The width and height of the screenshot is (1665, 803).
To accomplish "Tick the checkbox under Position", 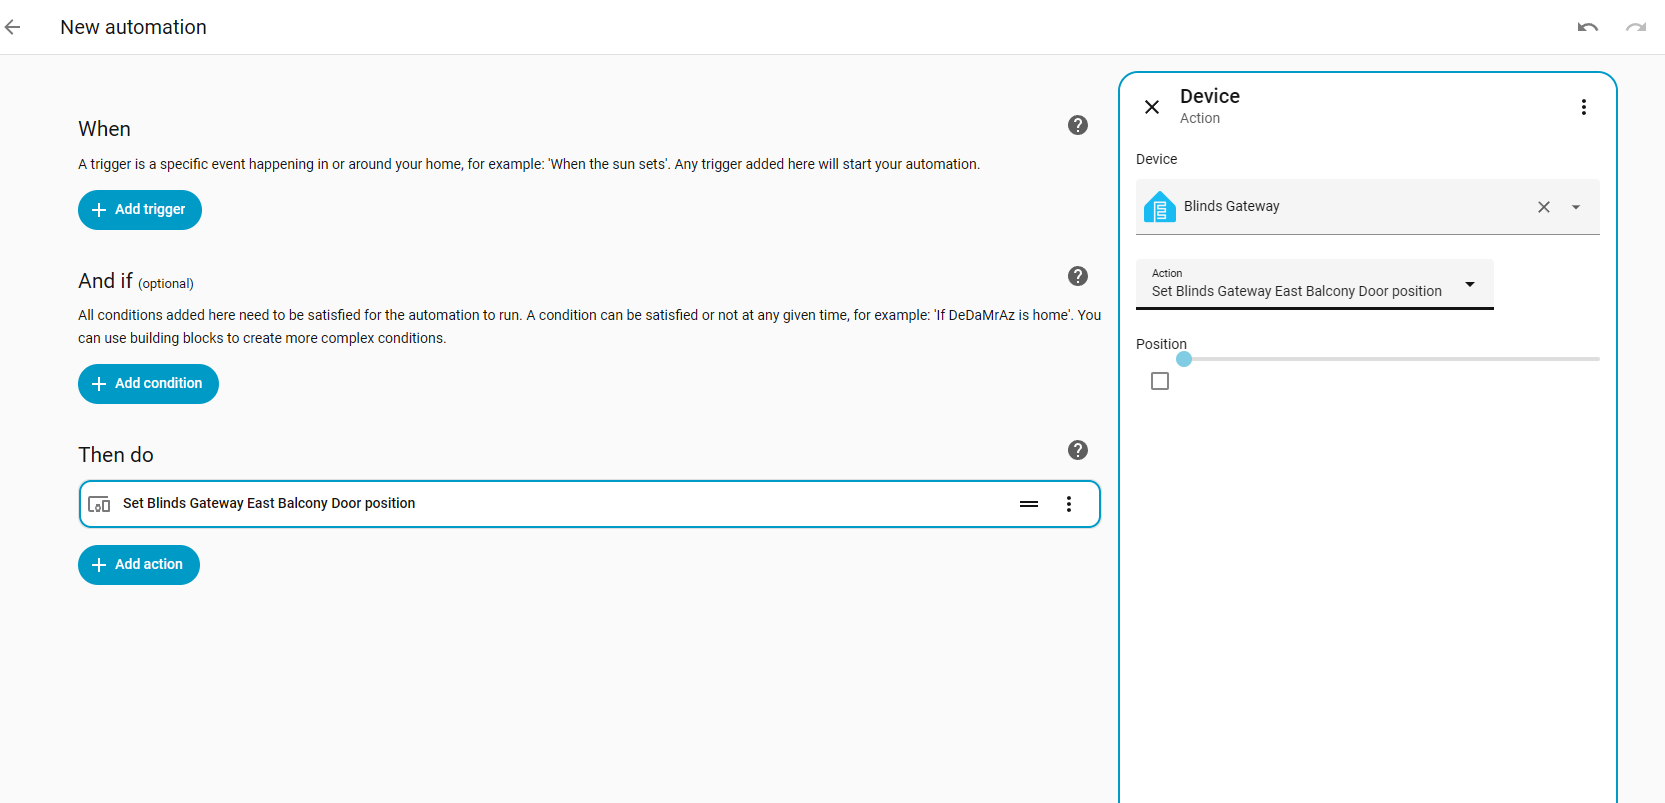I will pos(1160,381).
